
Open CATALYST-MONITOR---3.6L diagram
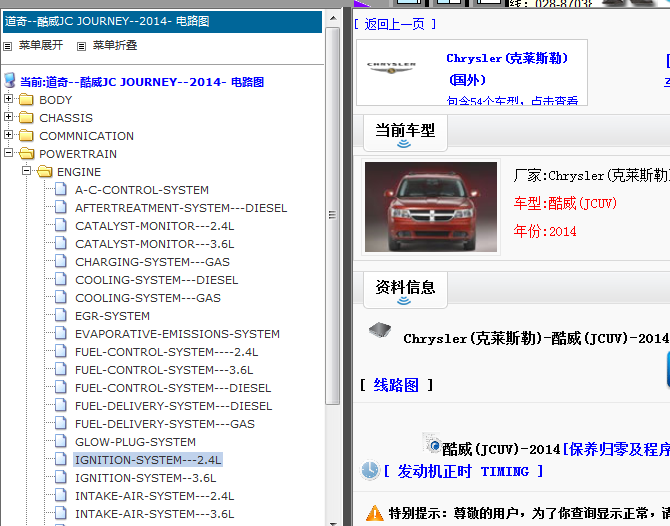coord(154,244)
